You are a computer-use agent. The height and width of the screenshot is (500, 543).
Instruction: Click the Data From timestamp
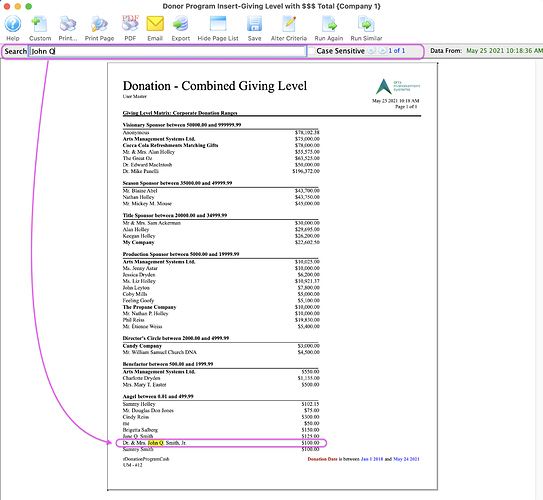click(505, 51)
